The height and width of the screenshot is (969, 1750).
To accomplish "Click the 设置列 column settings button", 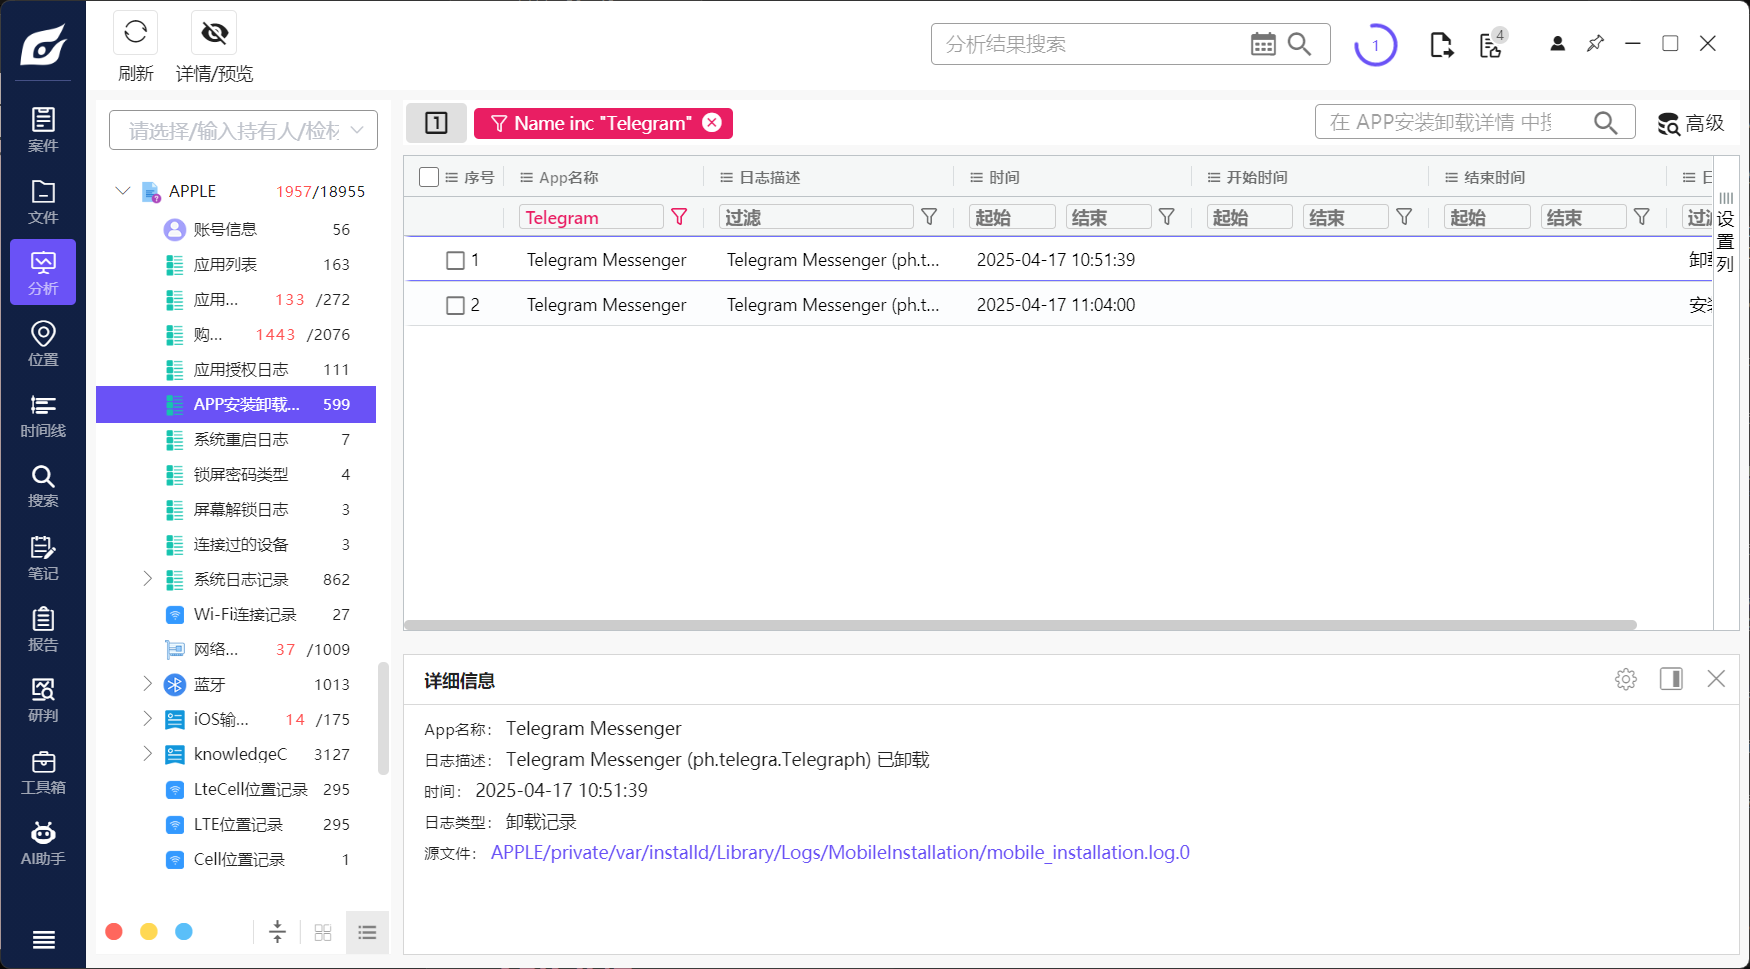I will pos(1726,232).
